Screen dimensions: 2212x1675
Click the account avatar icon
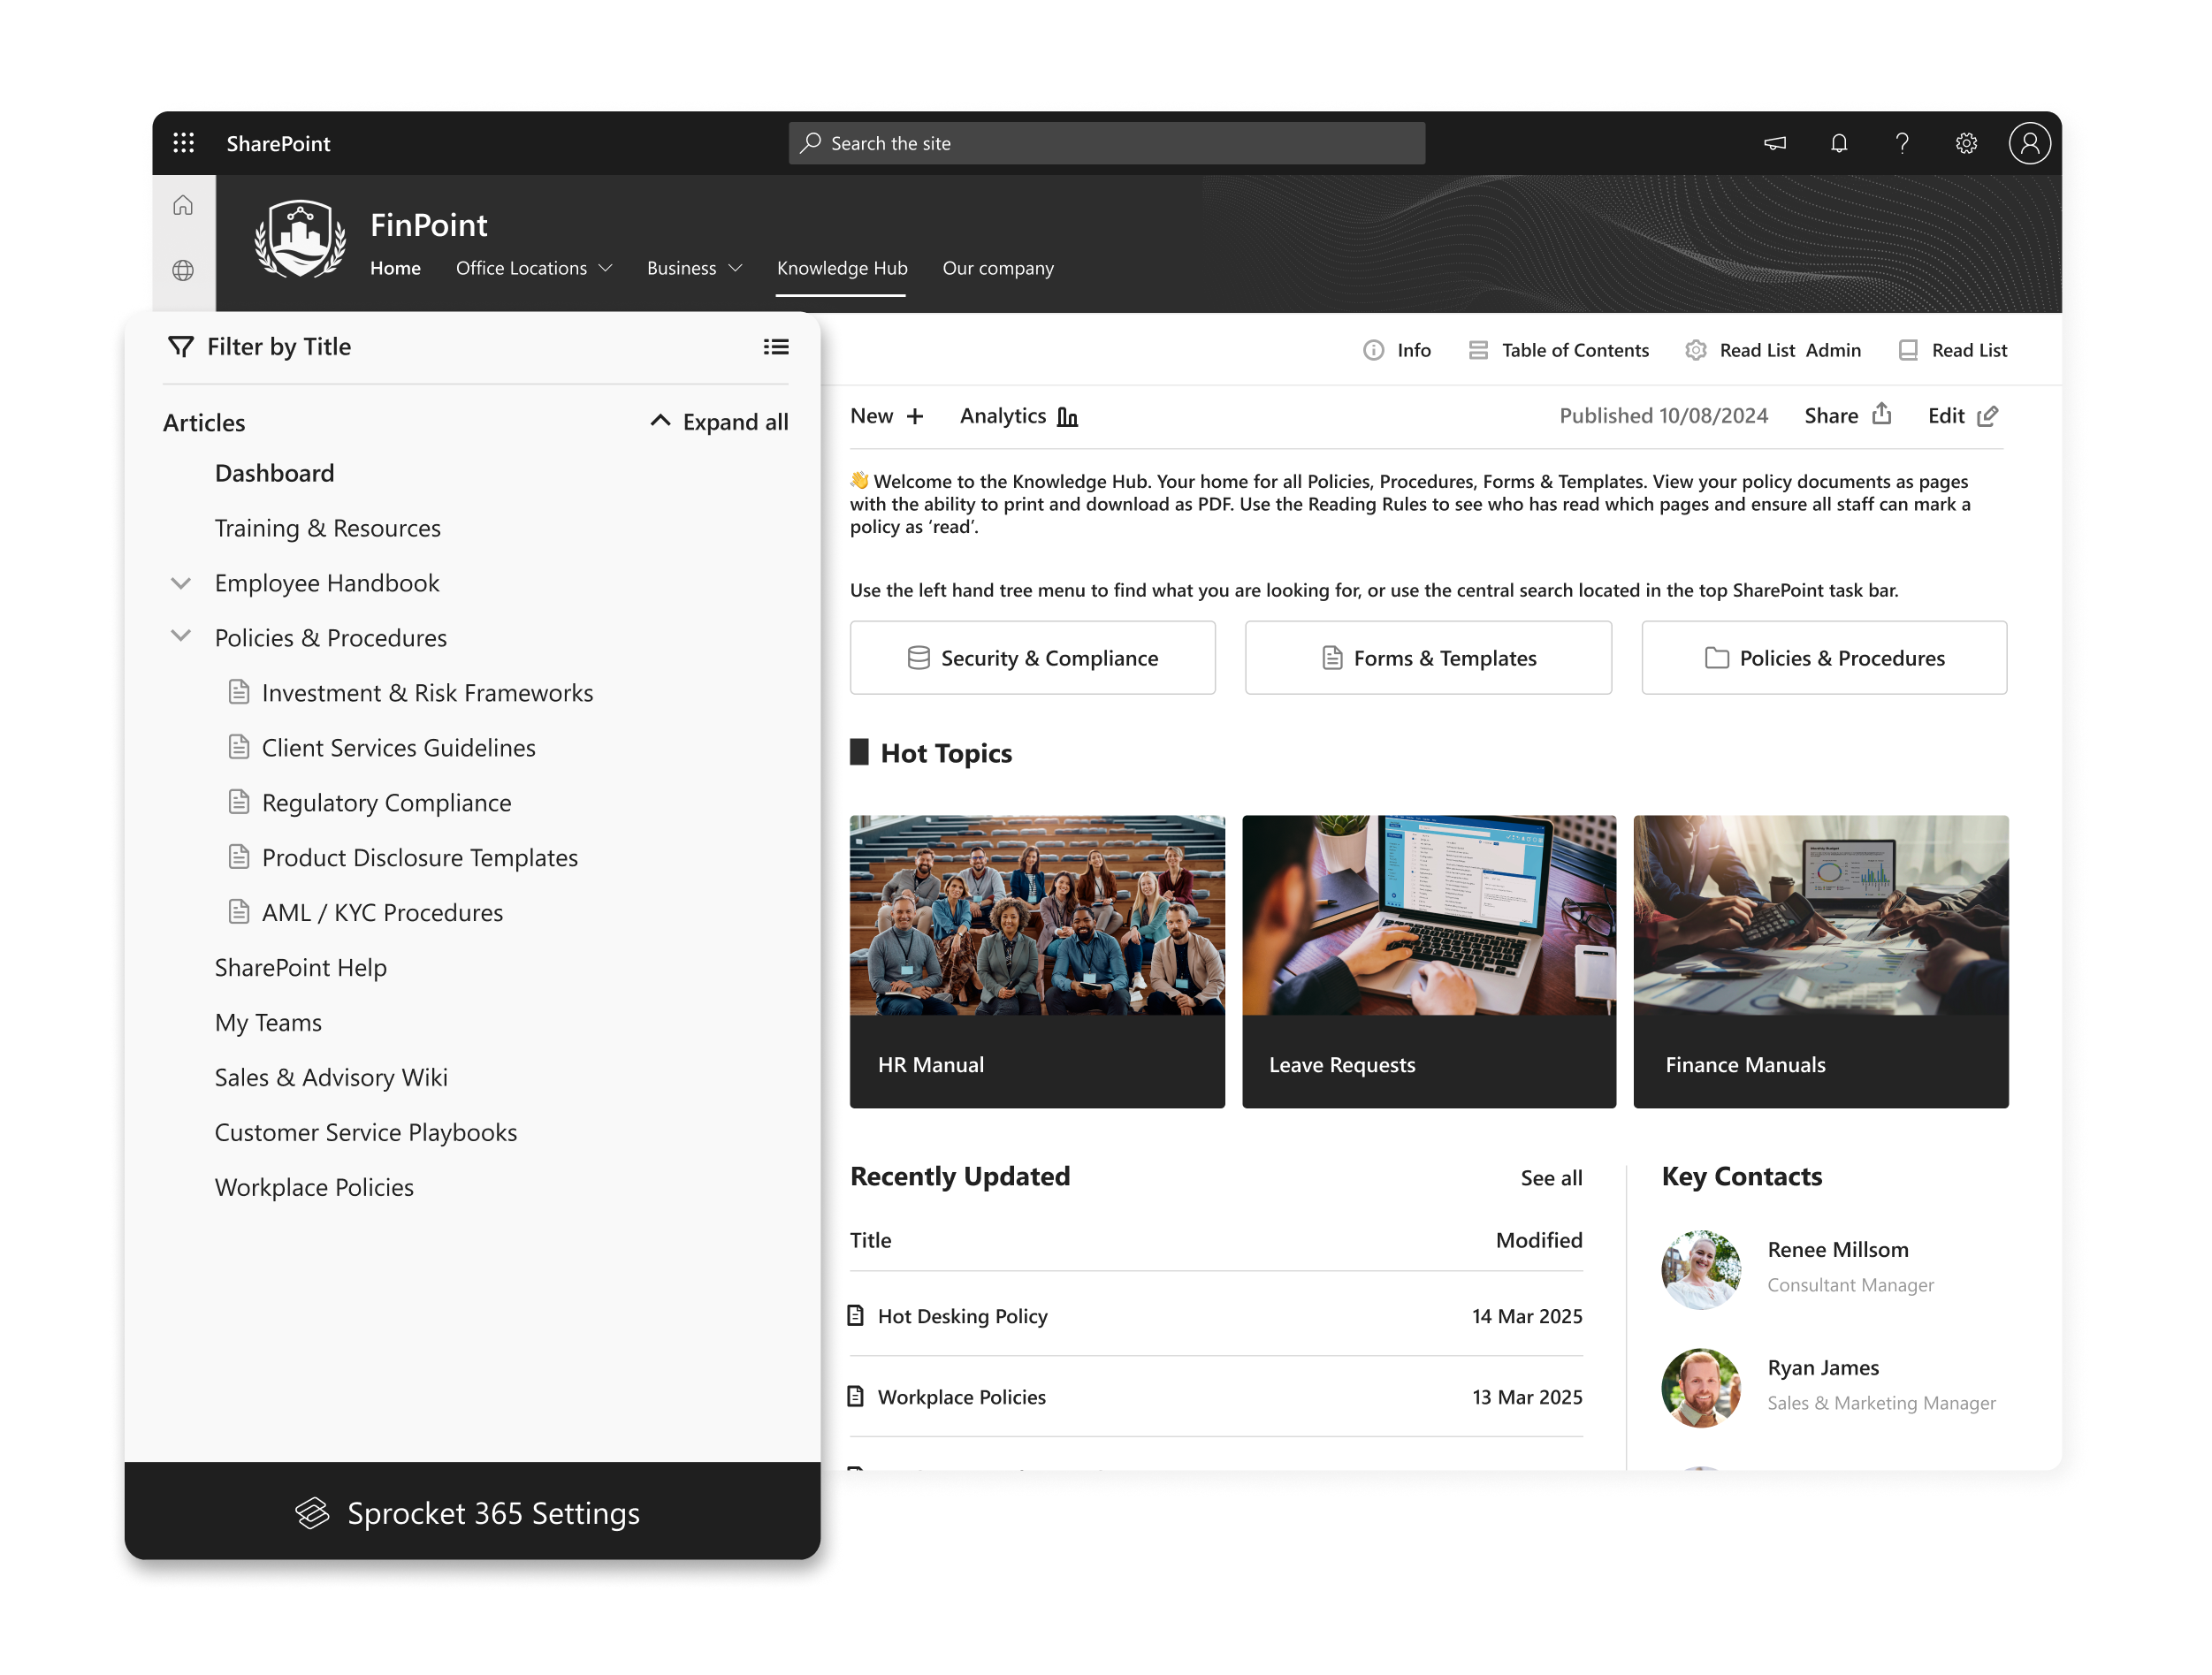pos(2030,143)
